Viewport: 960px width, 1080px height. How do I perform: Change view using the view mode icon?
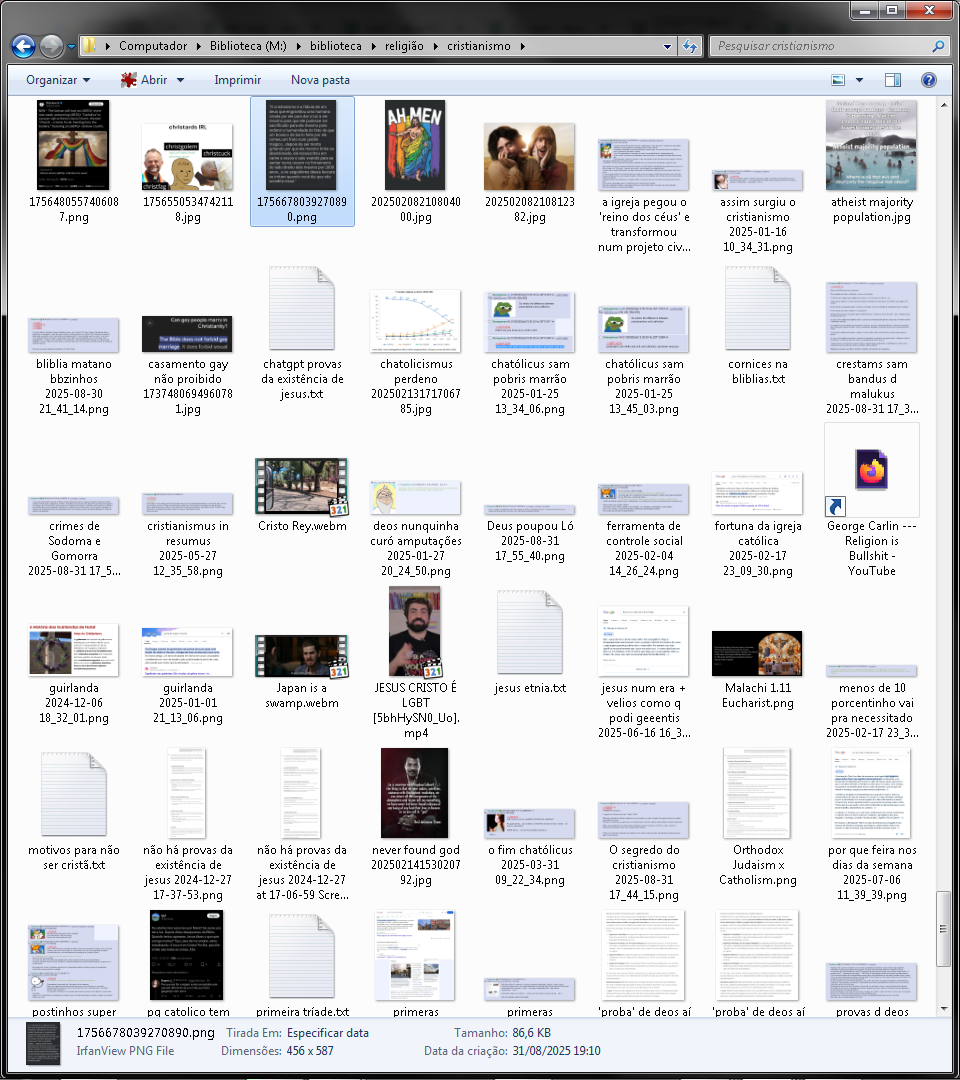pos(838,80)
